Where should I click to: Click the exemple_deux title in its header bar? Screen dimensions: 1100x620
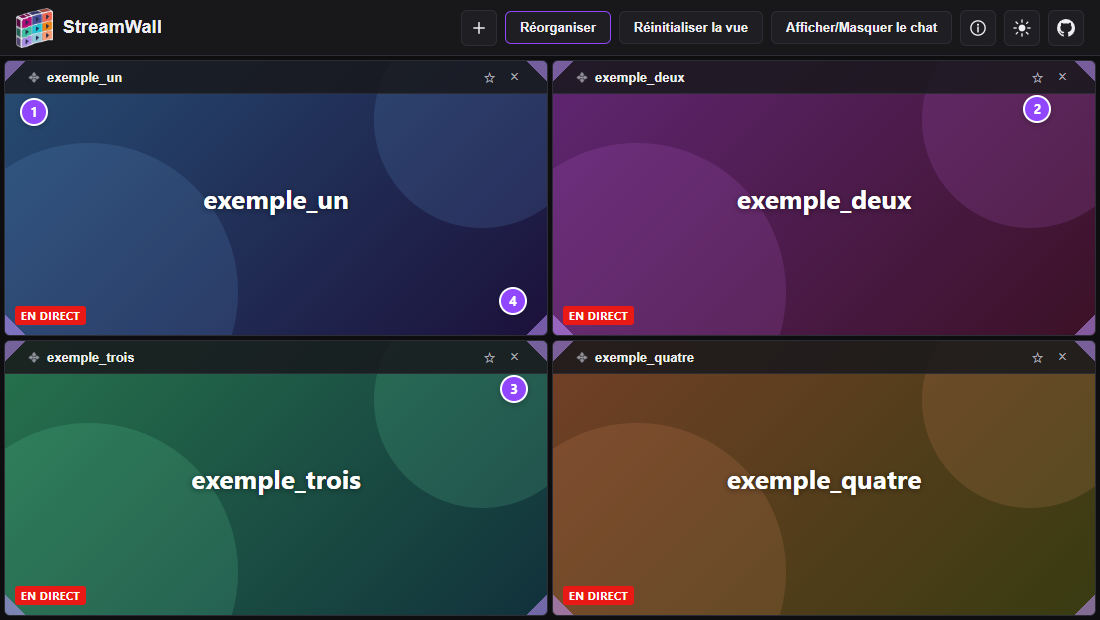(x=639, y=78)
